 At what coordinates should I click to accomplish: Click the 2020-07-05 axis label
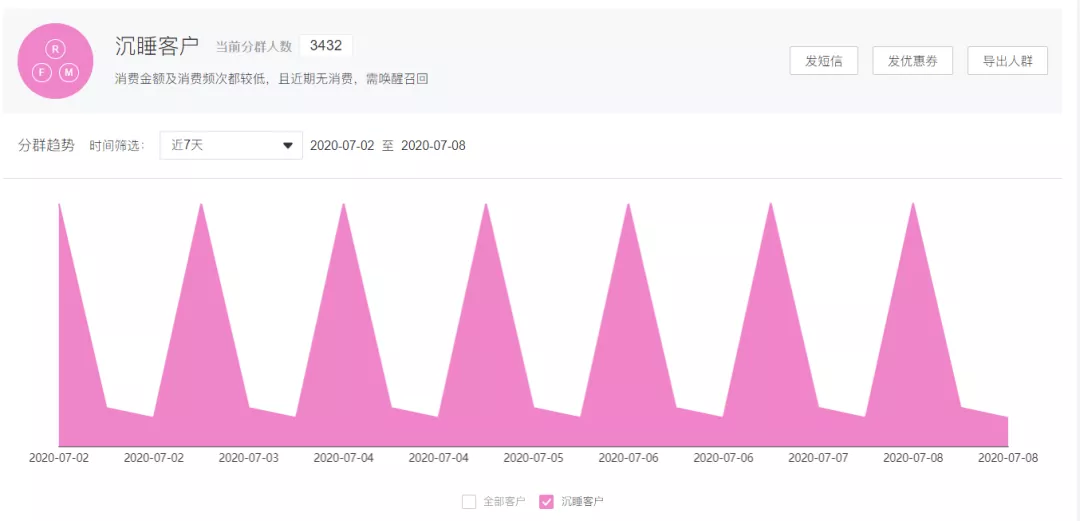click(533, 458)
